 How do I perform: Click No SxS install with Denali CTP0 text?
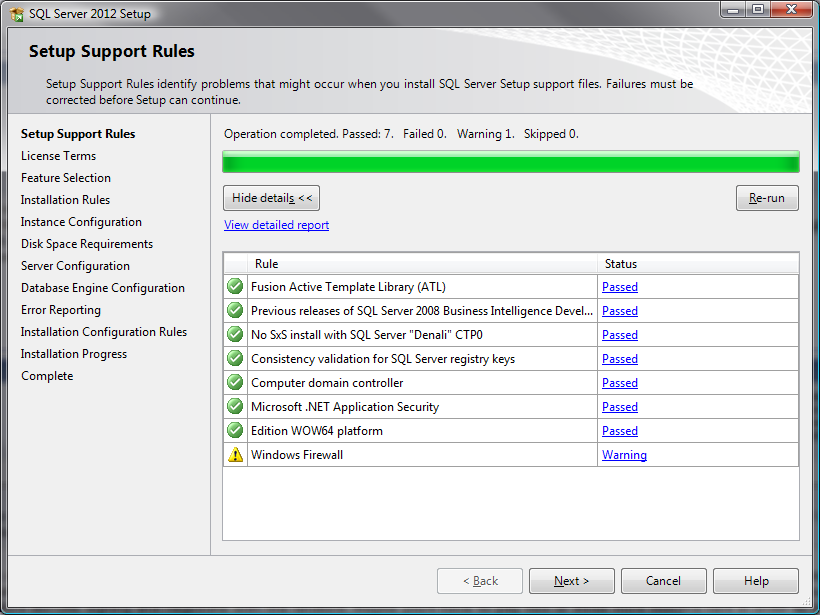(367, 335)
